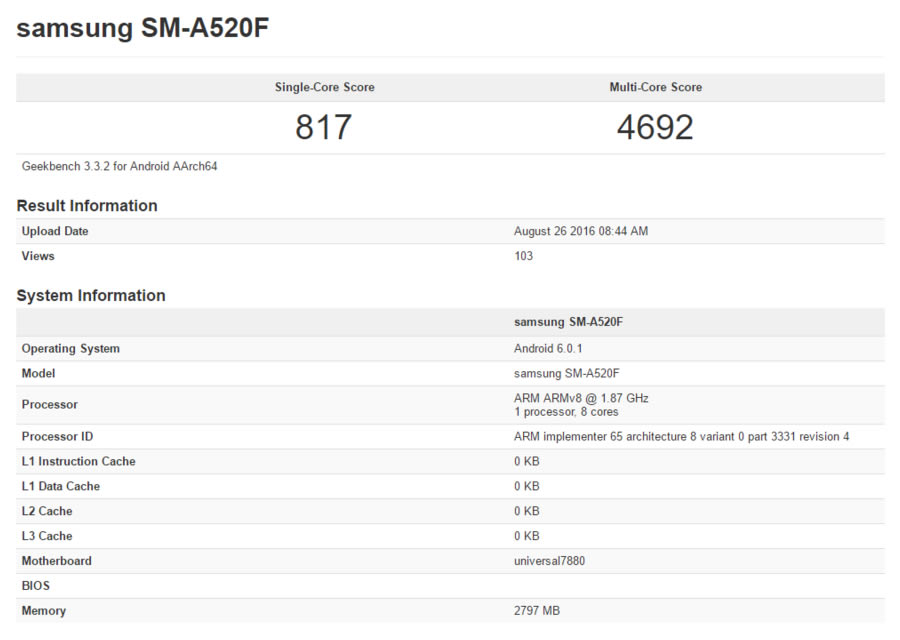Click the Views count 103

click(x=518, y=256)
